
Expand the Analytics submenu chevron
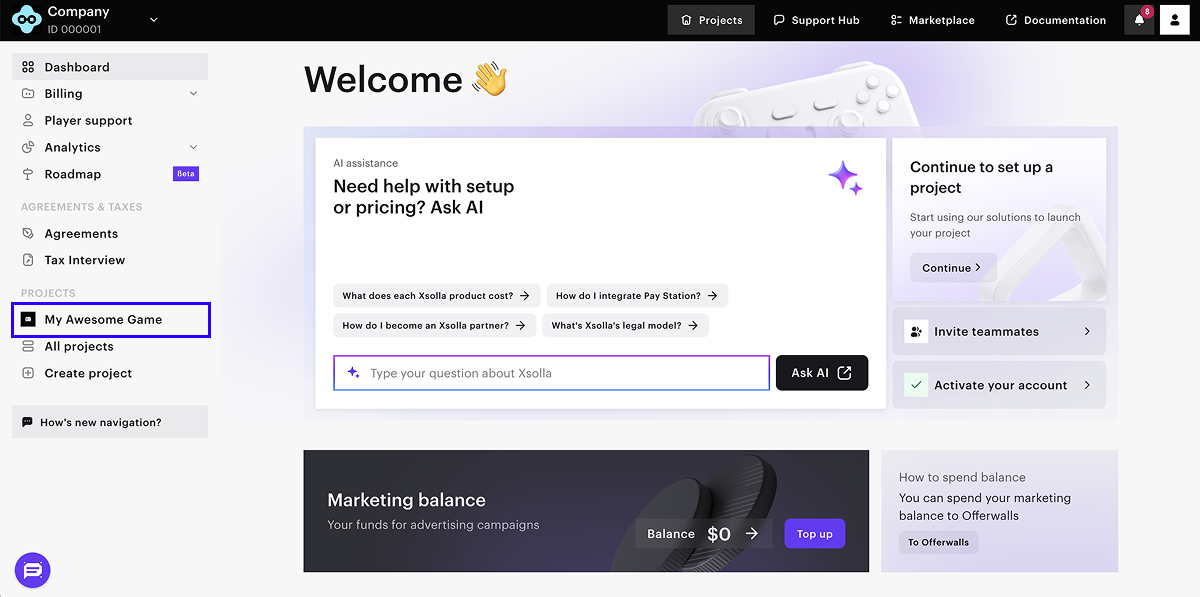[x=193, y=147]
